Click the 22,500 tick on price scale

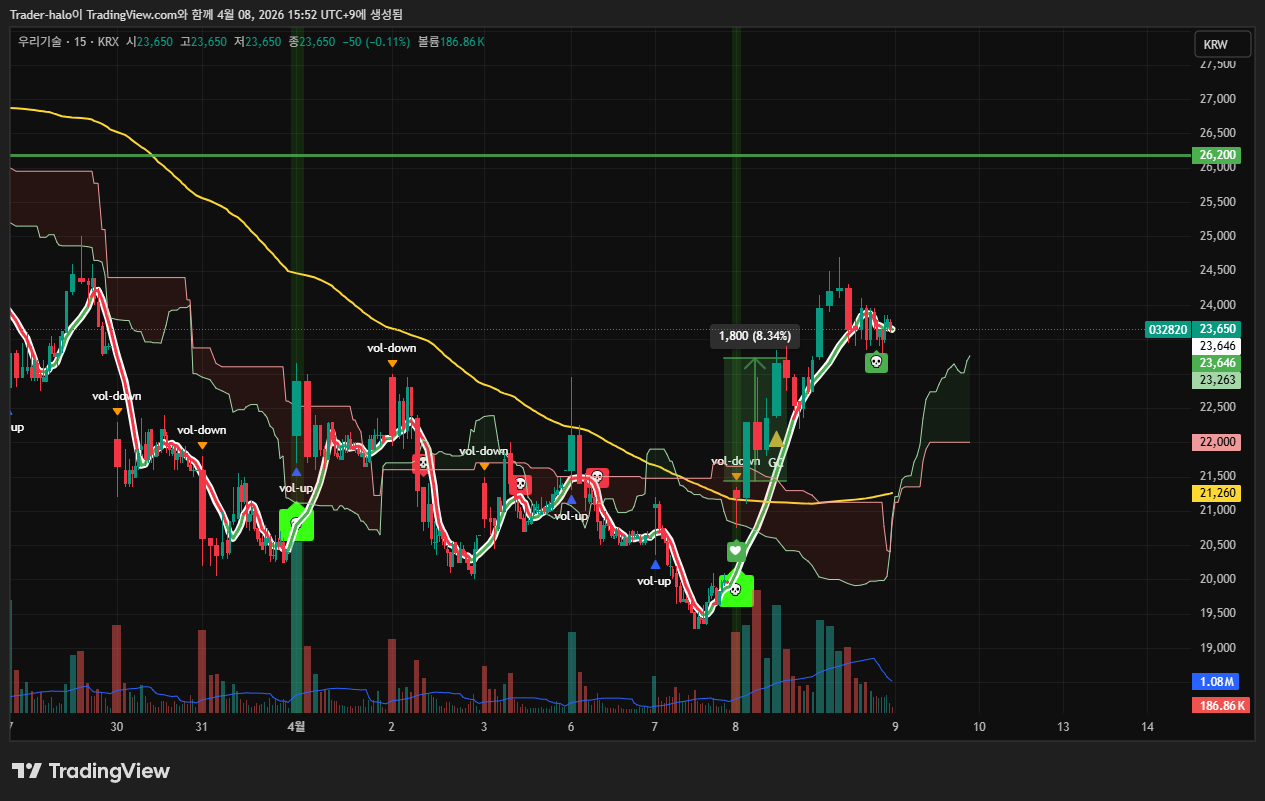point(1217,407)
